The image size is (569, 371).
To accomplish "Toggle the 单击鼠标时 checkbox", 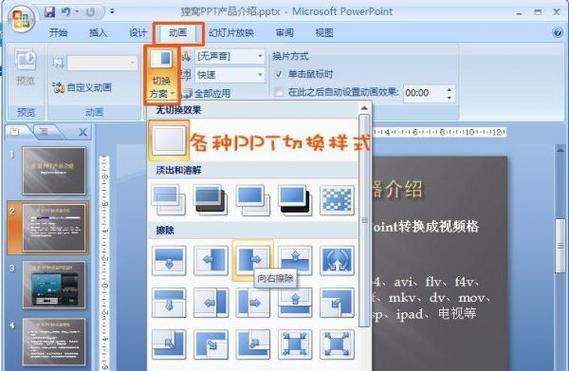I will 279,74.
